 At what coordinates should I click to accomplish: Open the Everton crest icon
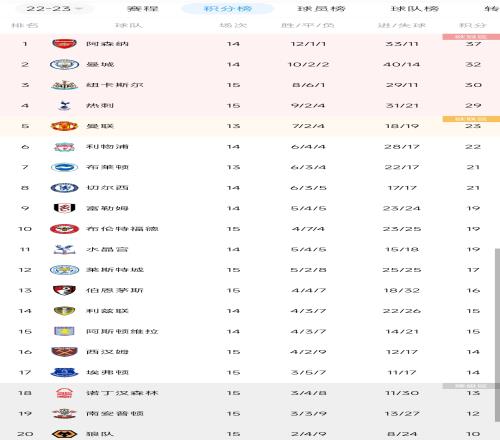[64, 372]
